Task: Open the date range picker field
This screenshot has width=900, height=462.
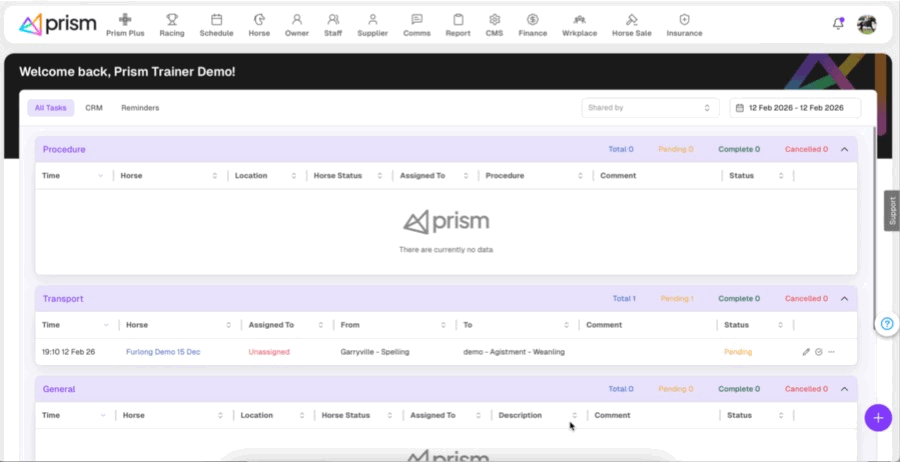Action: [795, 108]
